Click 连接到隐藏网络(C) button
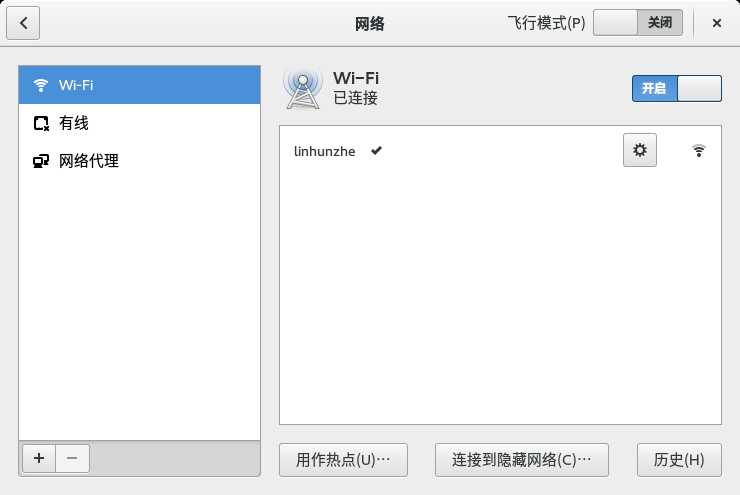Viewport: 740px width, 495px height. 521,460
